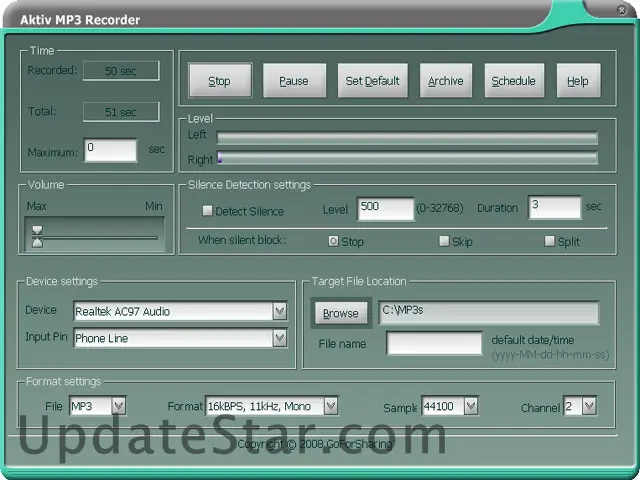Screen dimensions: 640x480
Task: Click the Total time value 51 sec
Action: [121, 112]
